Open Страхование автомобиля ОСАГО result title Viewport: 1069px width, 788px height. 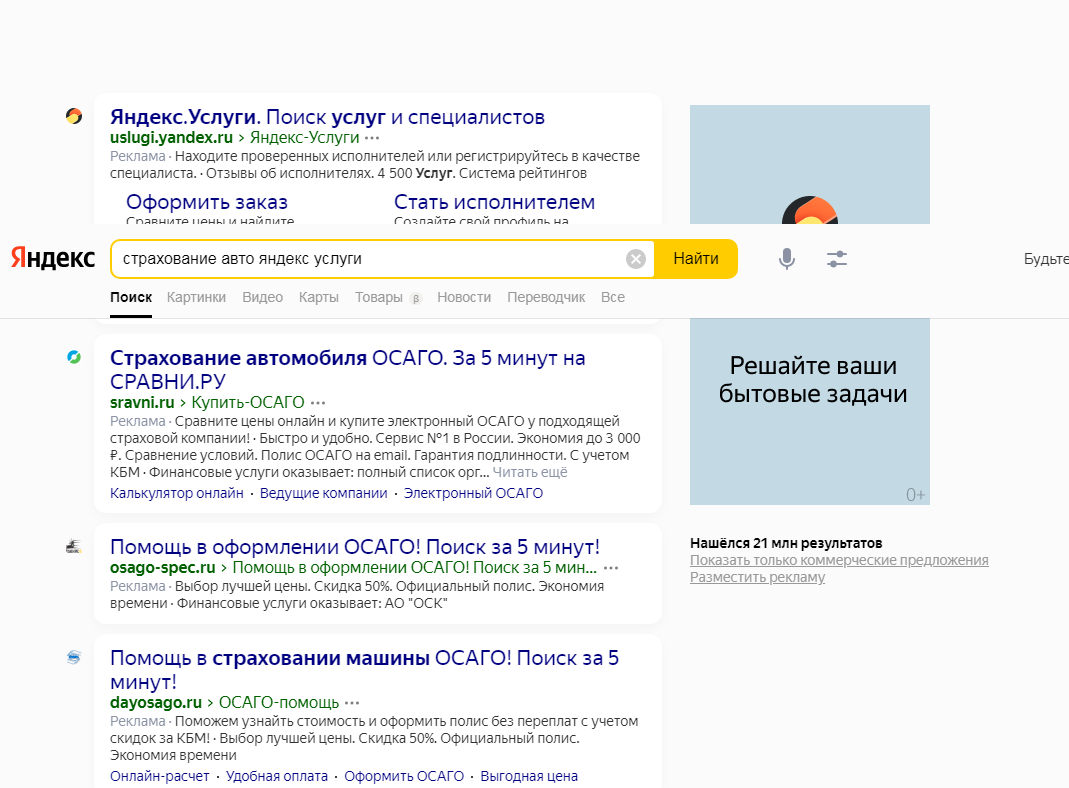click(348, 369)
